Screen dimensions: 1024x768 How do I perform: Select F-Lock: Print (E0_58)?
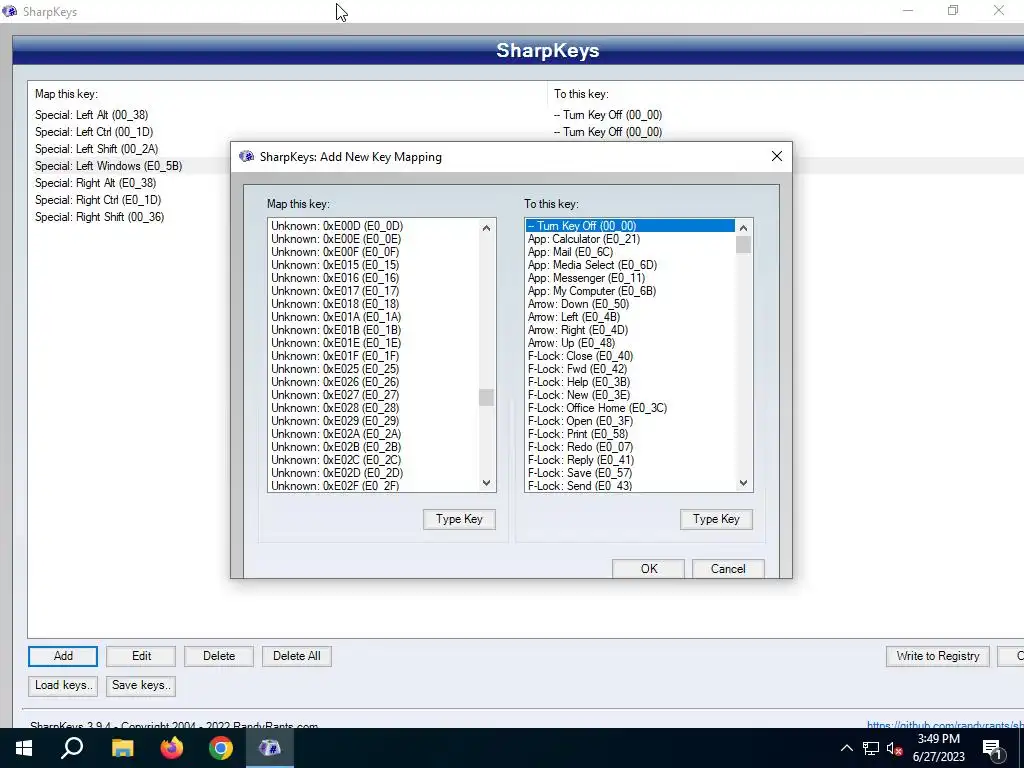point(630,434)
